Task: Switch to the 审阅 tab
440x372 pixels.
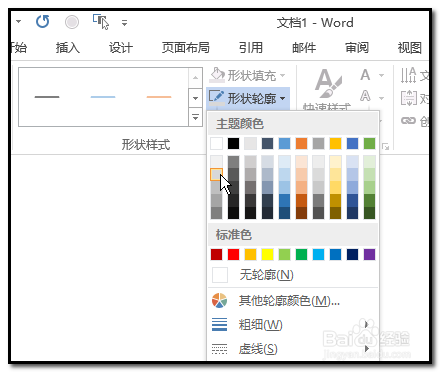Action: (x=357, y=48)
